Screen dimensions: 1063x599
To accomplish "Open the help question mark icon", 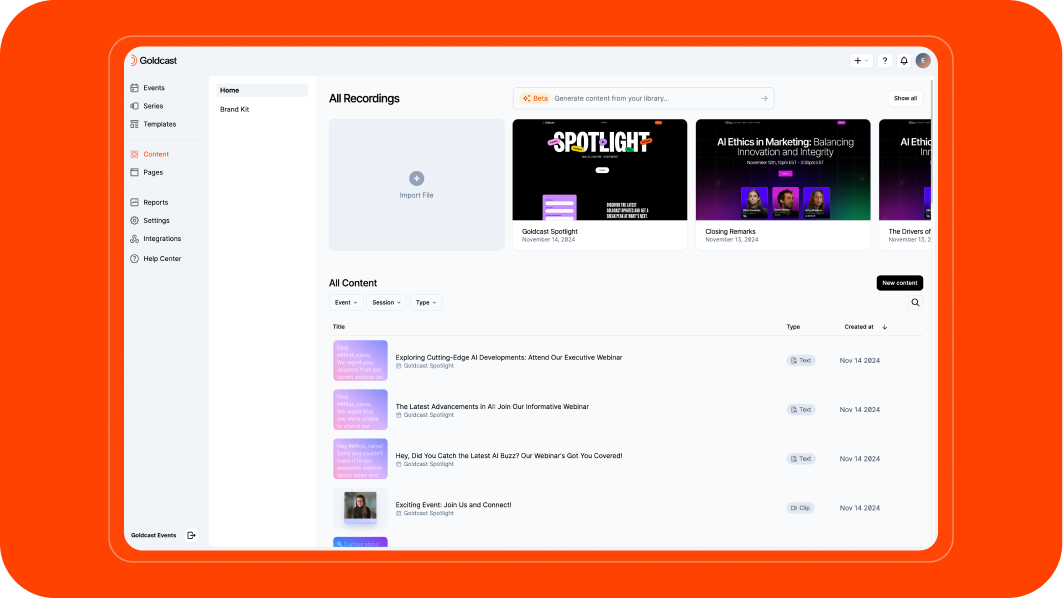I will pyautogui.click(x=884, y=61).
